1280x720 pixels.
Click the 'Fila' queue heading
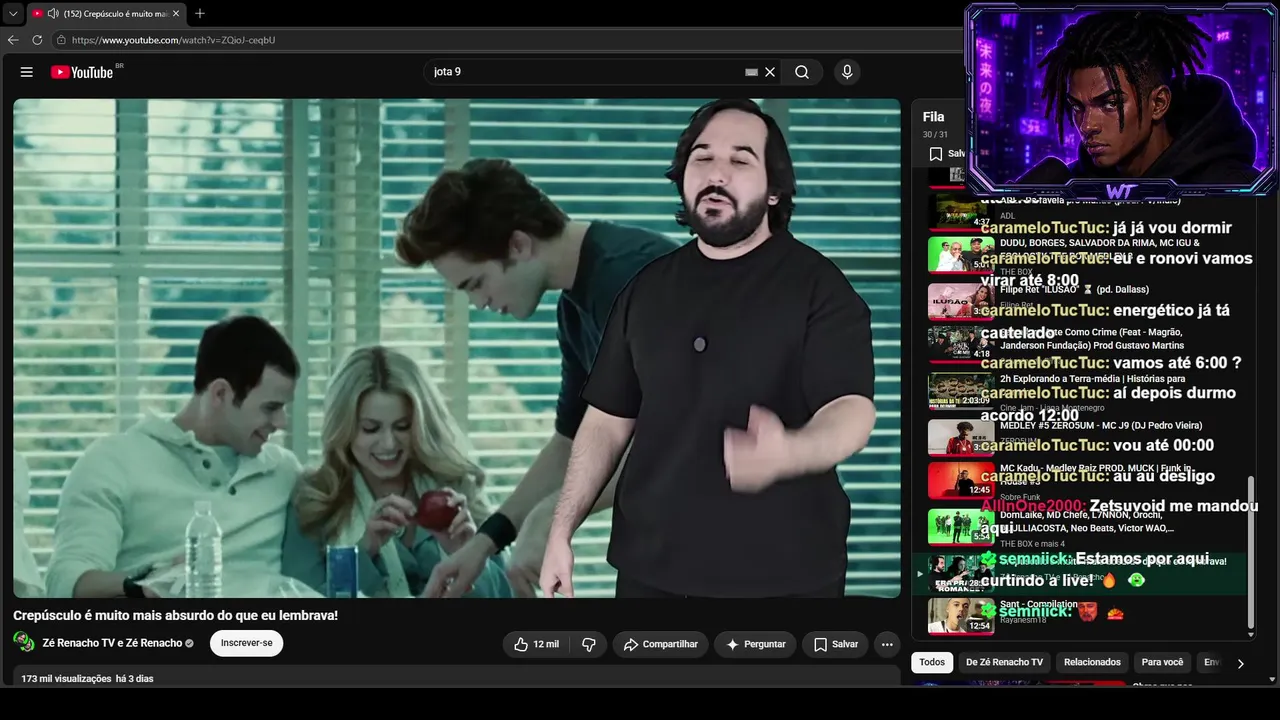pyautogui.click(x=933, y=117)
